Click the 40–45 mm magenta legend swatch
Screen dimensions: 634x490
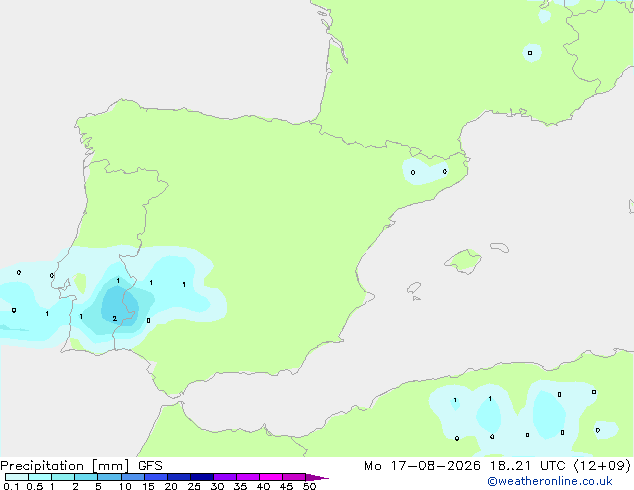(271, 477)
